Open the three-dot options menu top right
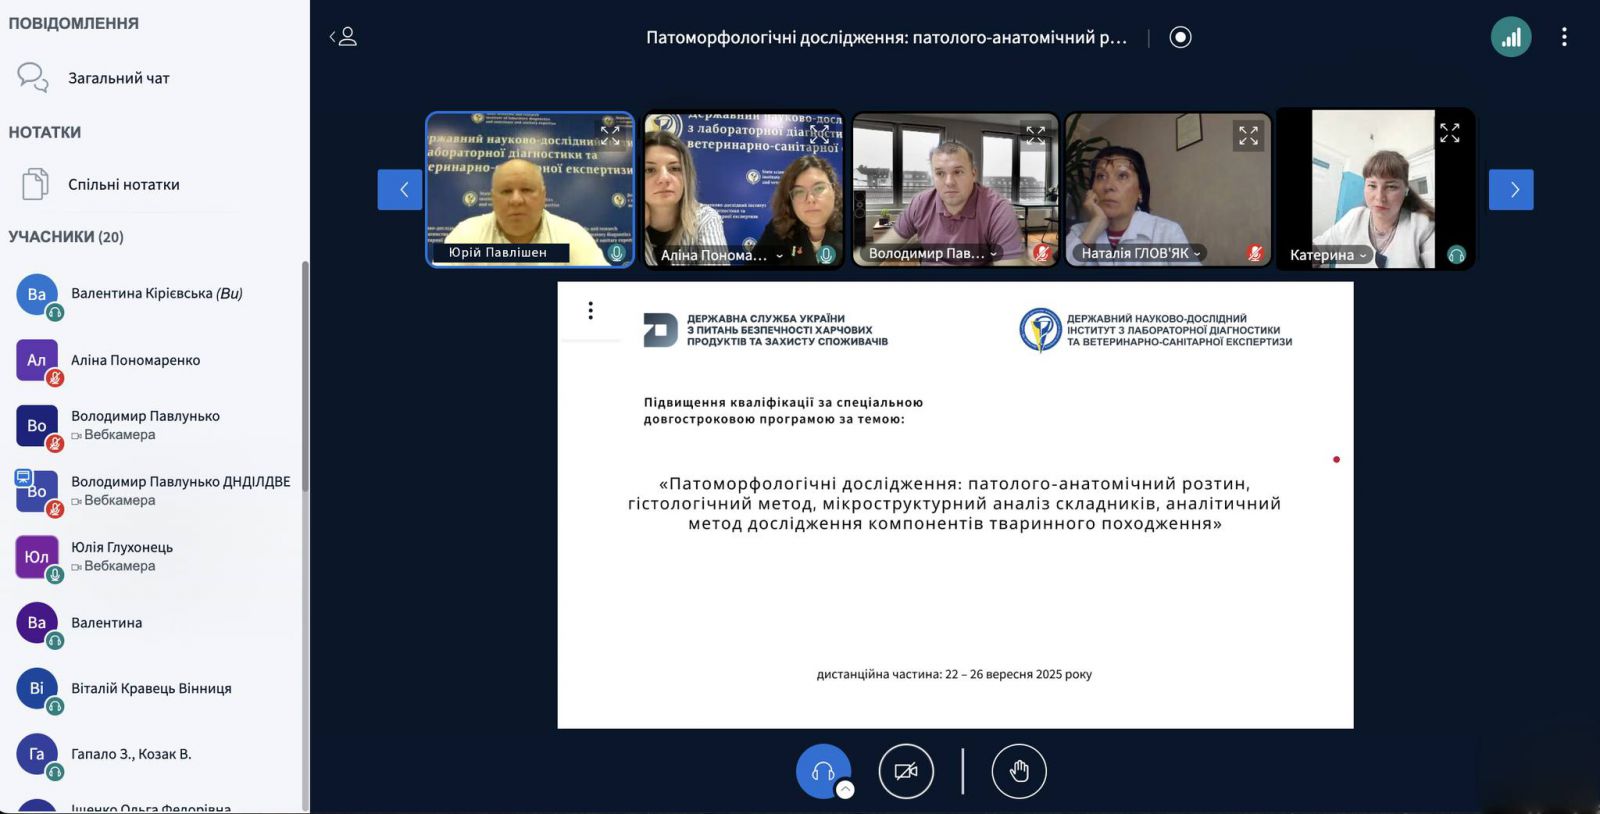The image size is (1600, 814). pyautogui.click(x=1564, y=37)
